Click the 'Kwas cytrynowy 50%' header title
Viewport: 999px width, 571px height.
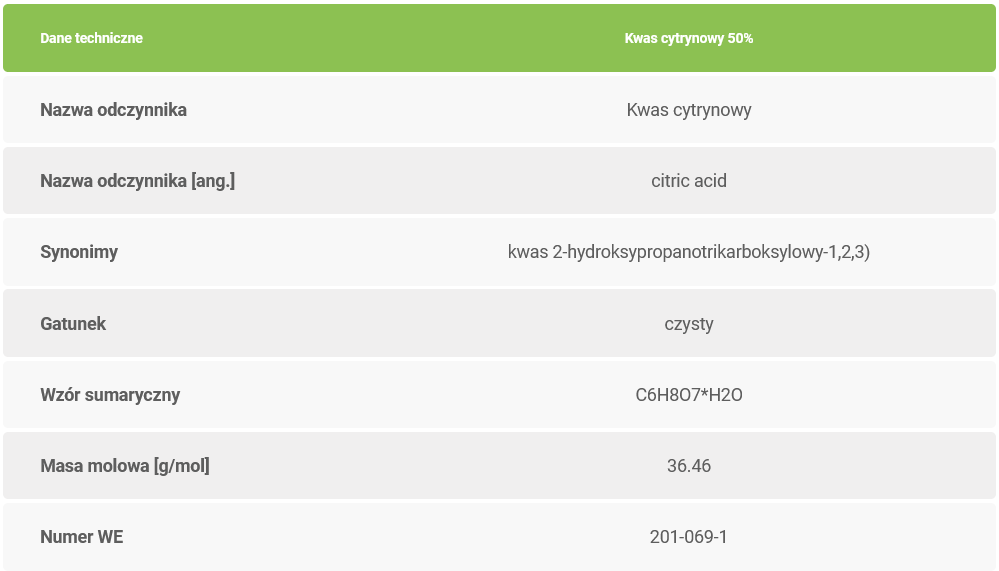688,38
